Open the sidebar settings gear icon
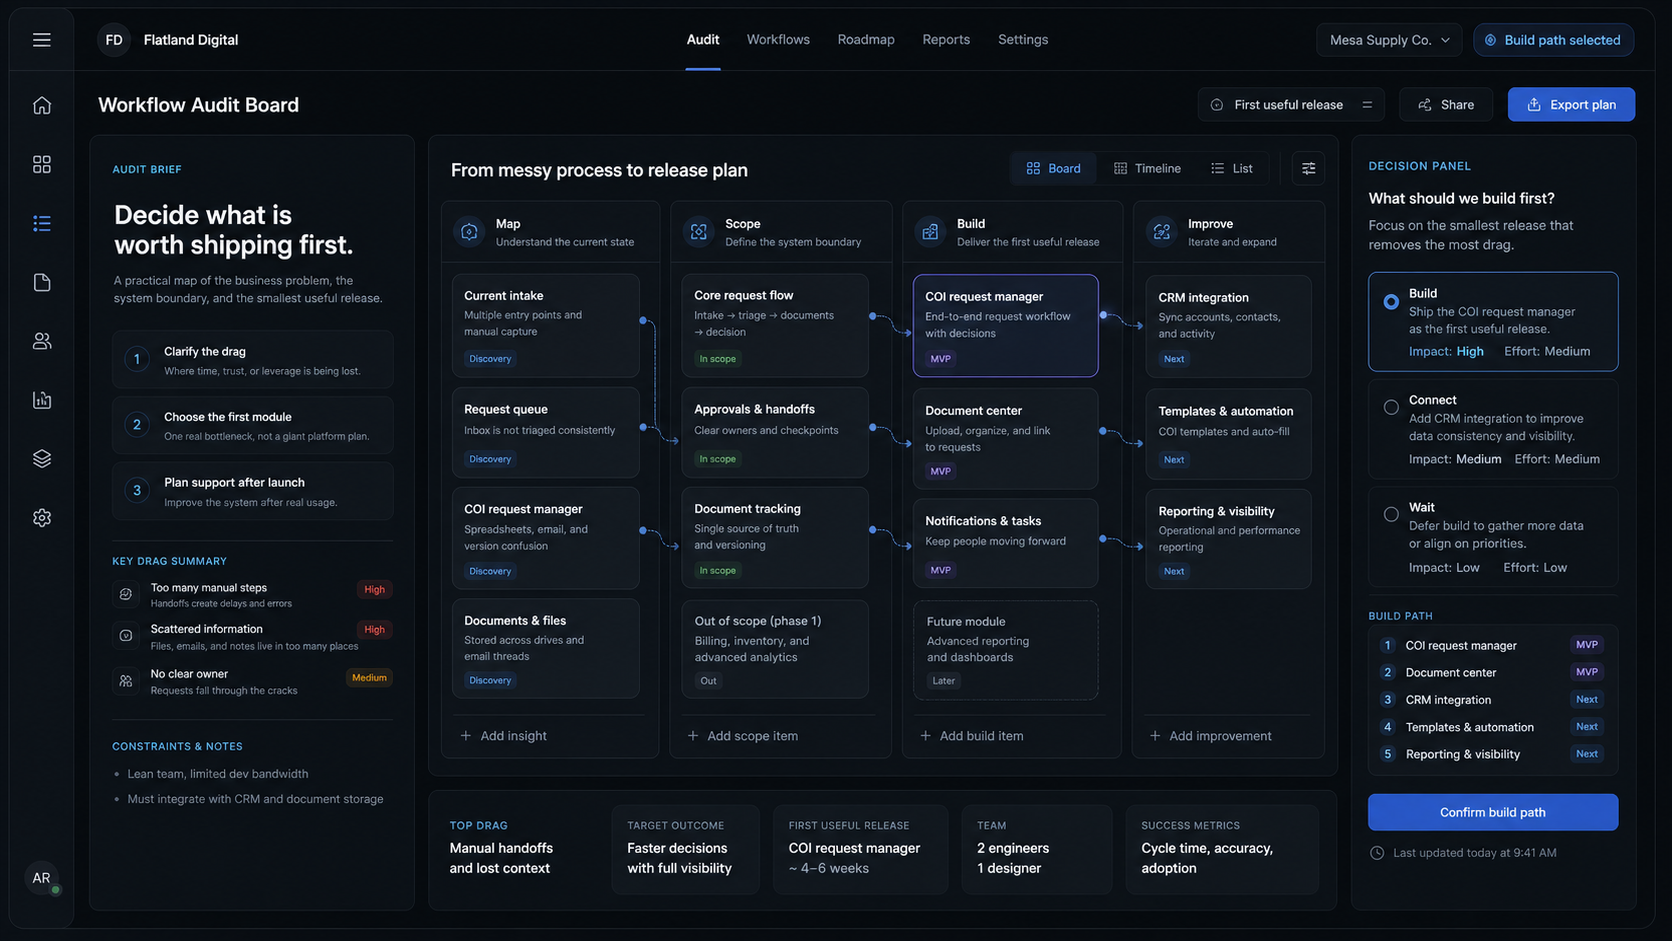1672x941 pixels. coord(41,518)
